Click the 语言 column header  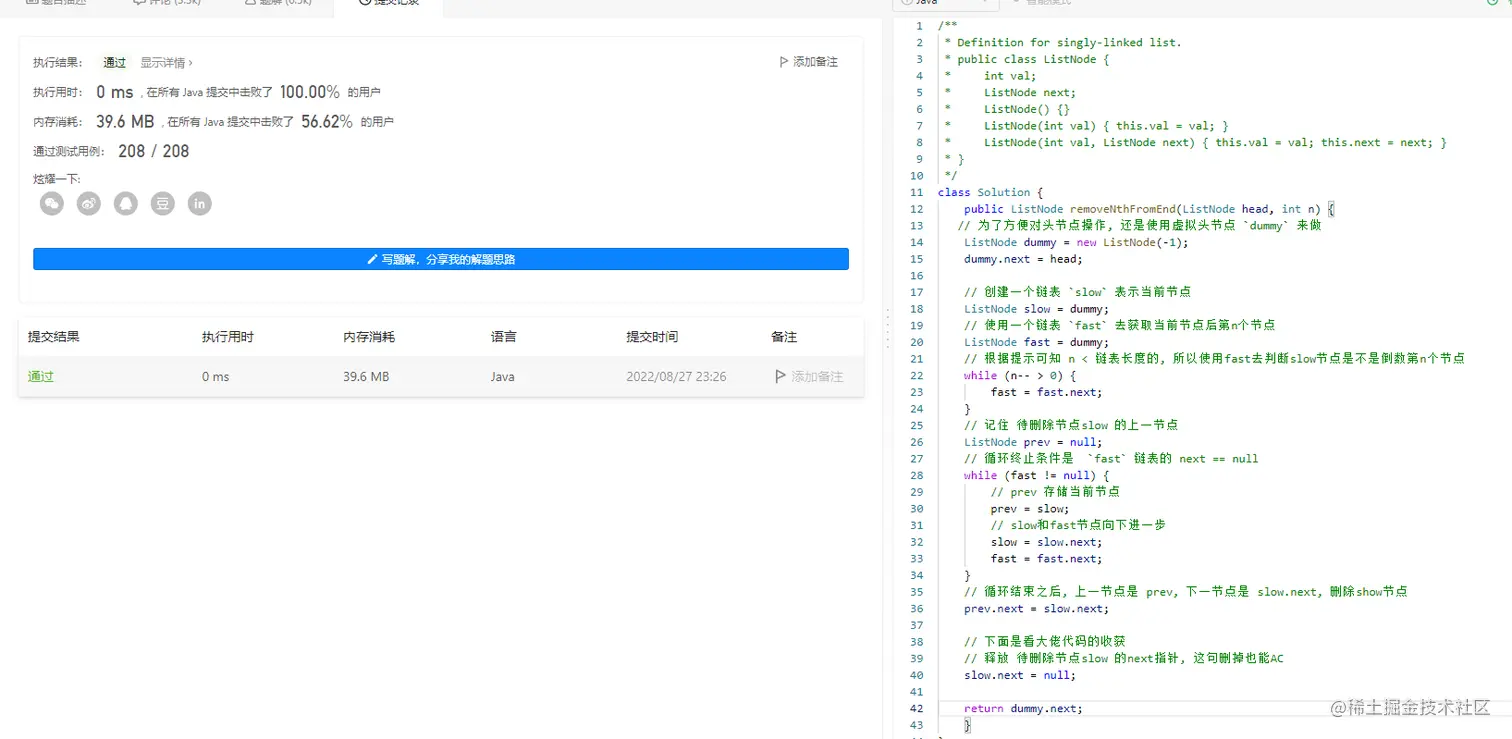click(504, 337)
